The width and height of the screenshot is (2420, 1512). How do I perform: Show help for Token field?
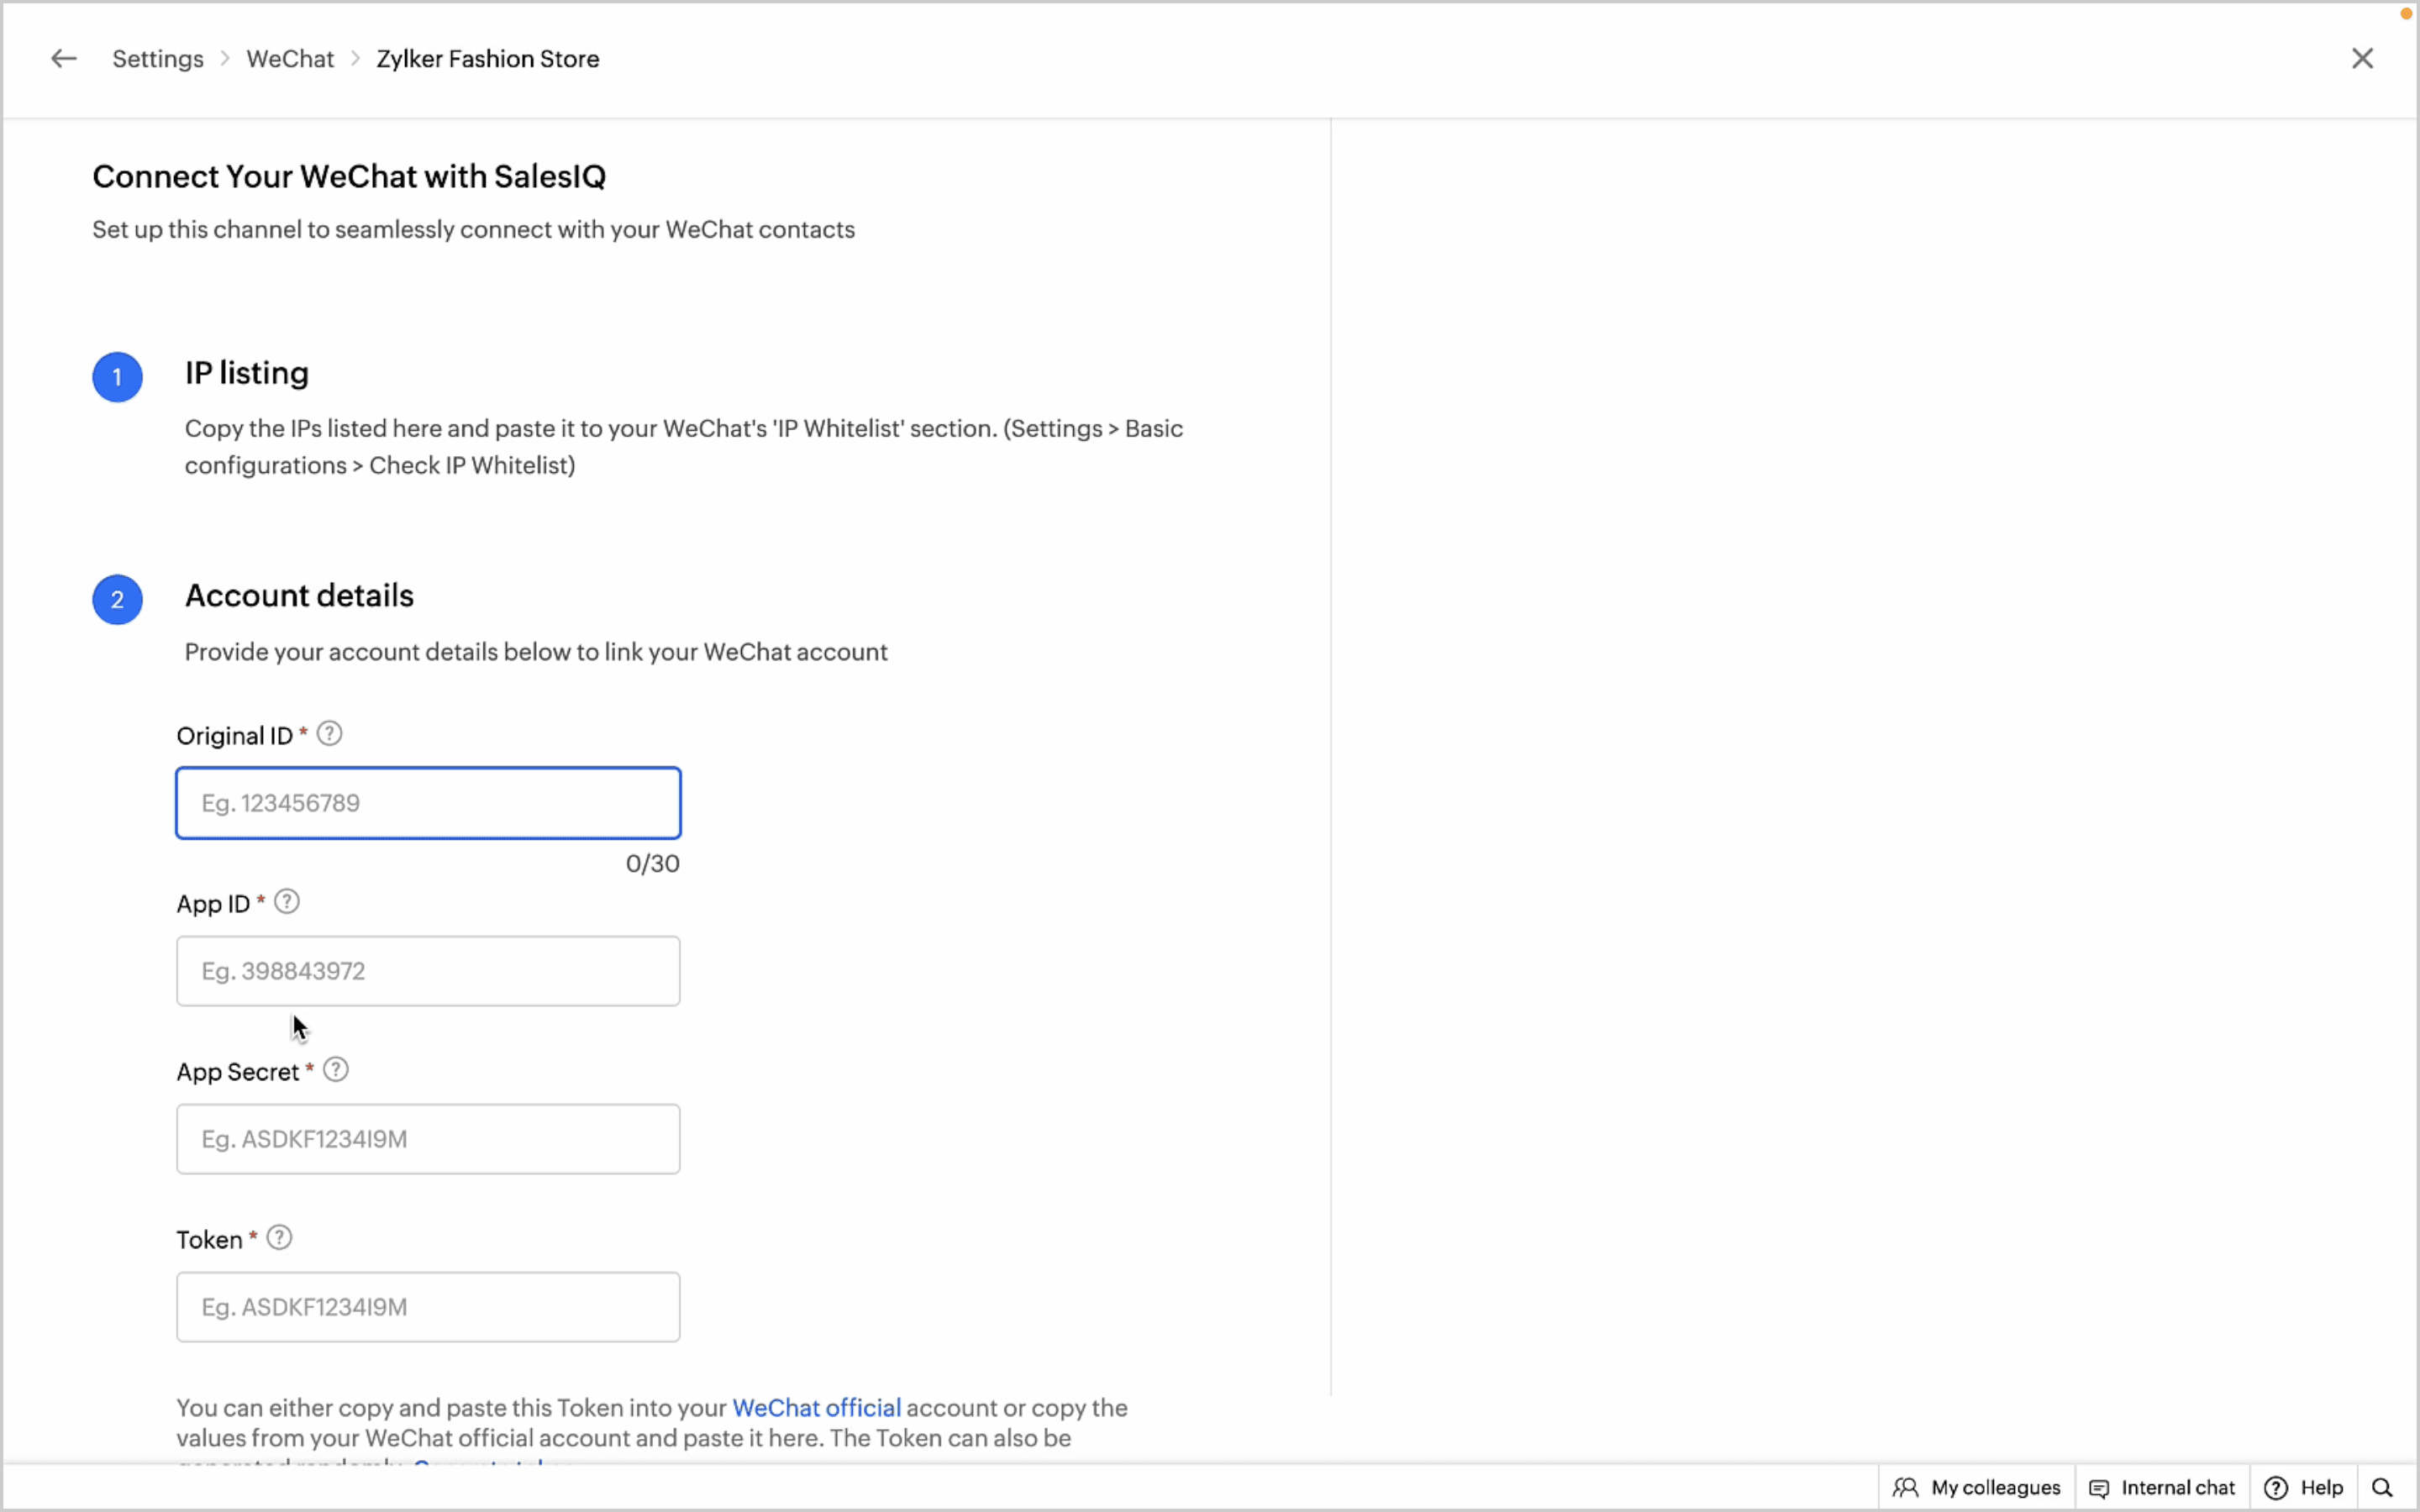click(x=280, y=1238)
